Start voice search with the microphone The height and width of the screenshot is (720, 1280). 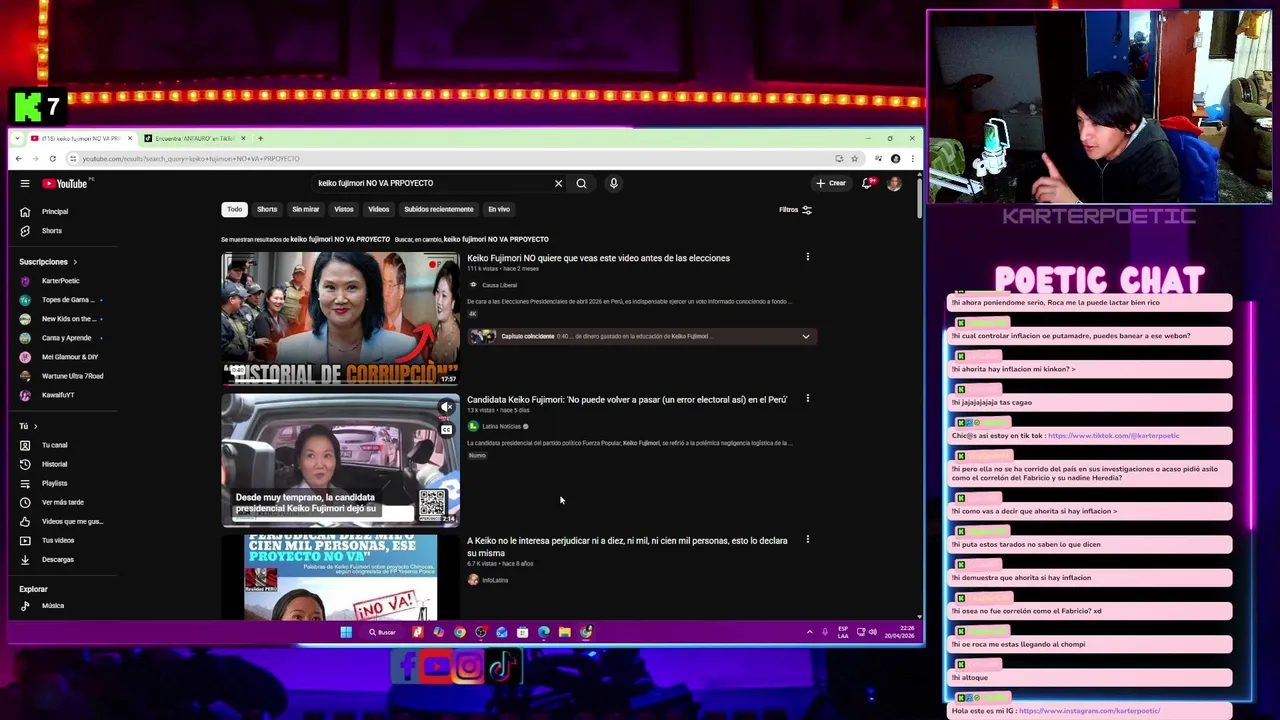[613, 183]
